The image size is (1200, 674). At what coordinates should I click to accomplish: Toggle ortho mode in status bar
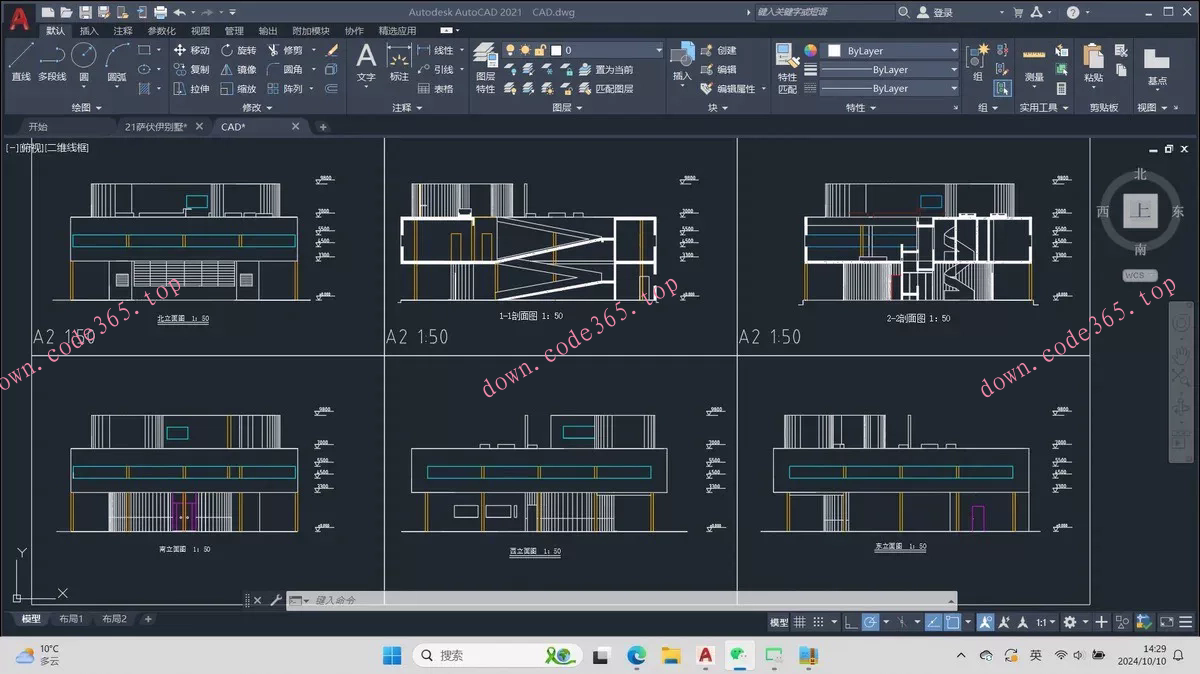tap(850, 622)
